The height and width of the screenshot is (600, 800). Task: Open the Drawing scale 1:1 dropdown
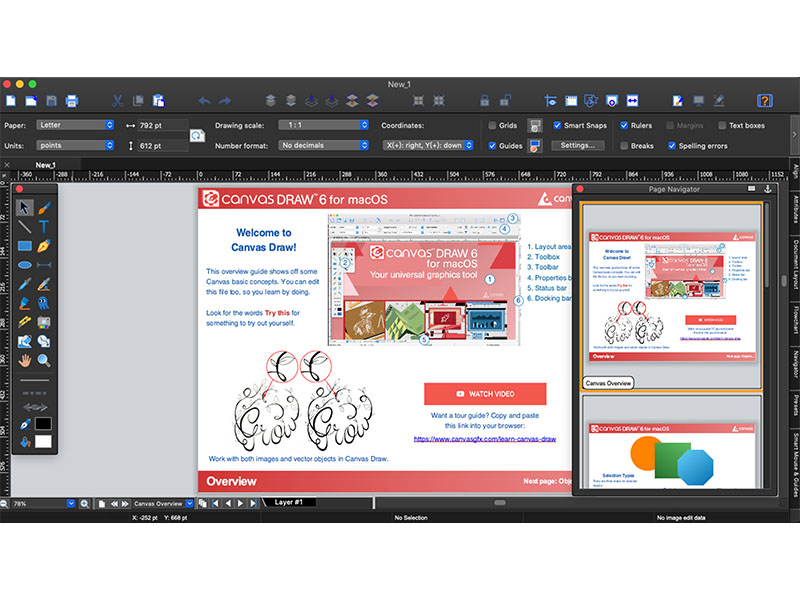[x=323, y=125]
